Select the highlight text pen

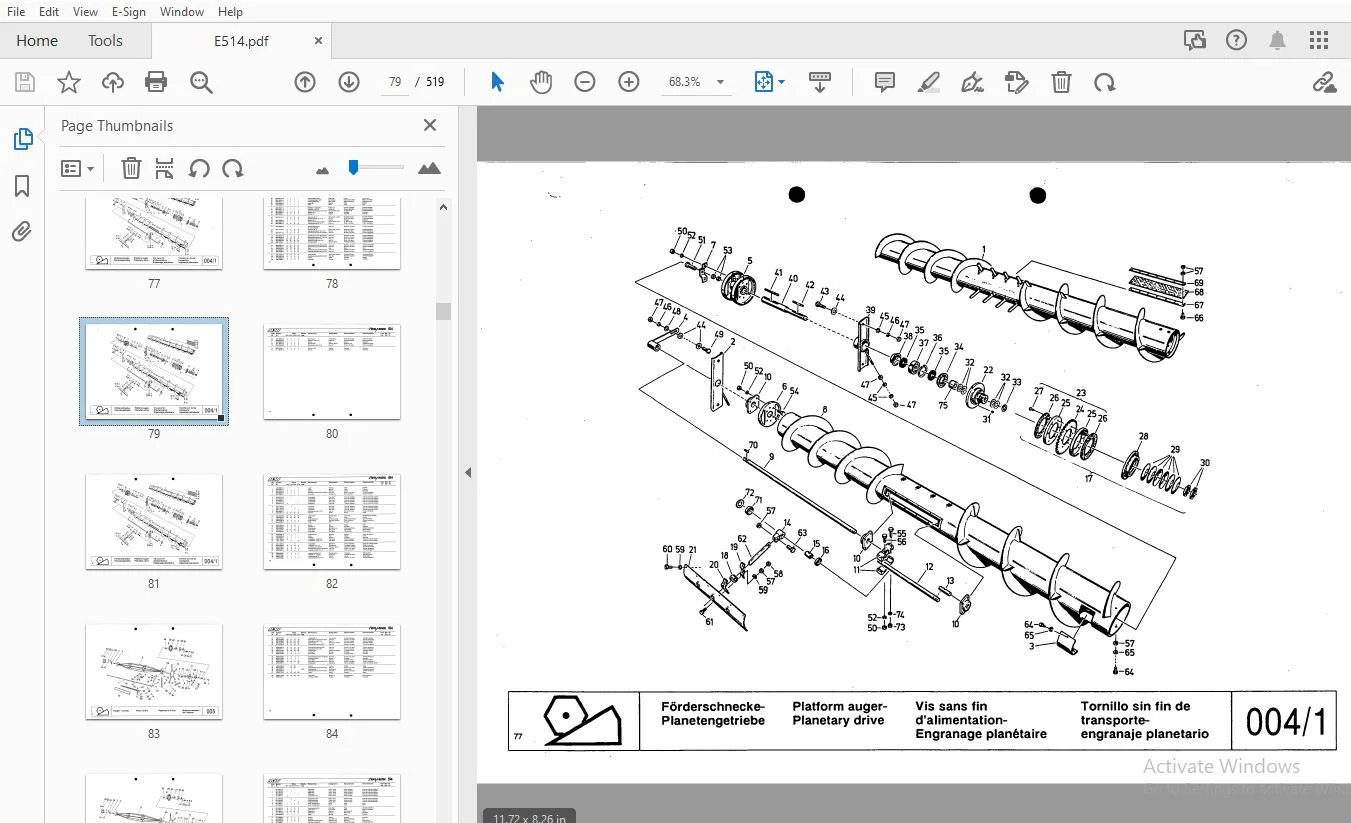tap(929, 82)
